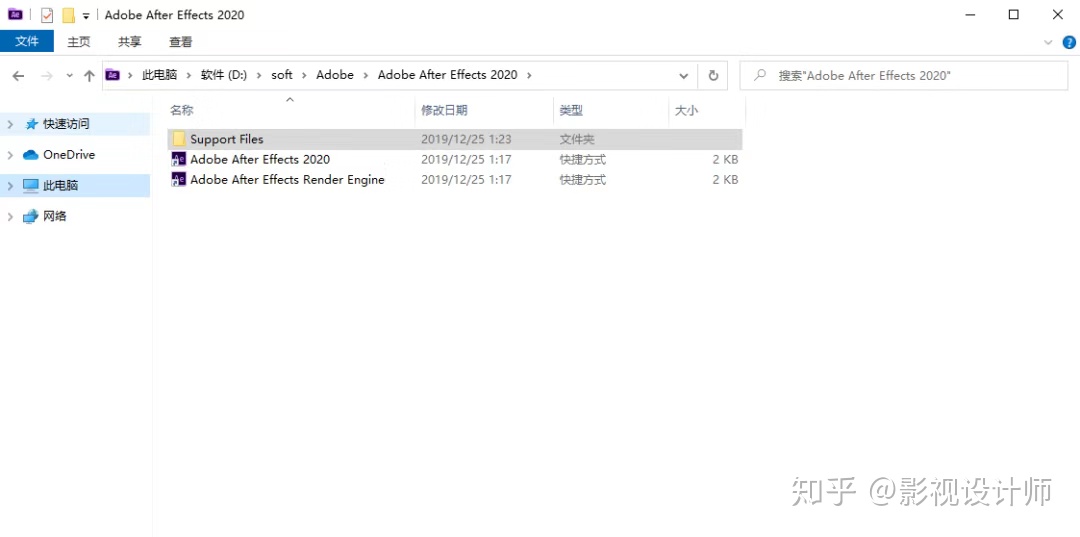Click 2 KB size of Render Engine row
This screenshot has width=1080, height=537.
tap(725, 180)
